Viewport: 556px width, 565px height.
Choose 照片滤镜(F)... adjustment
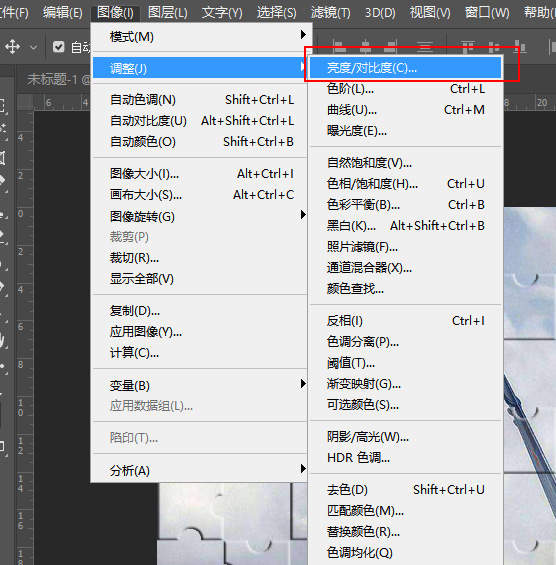[406, 246]
